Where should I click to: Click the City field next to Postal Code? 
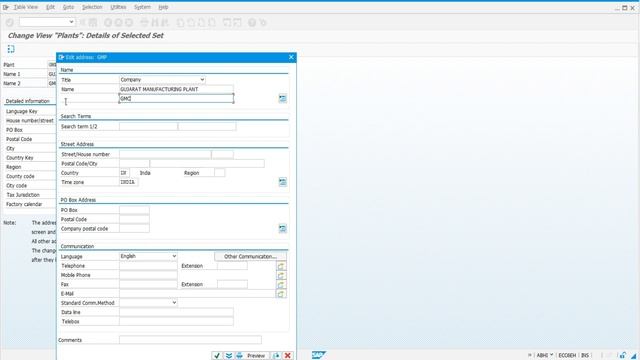click(x=207, y=164)
